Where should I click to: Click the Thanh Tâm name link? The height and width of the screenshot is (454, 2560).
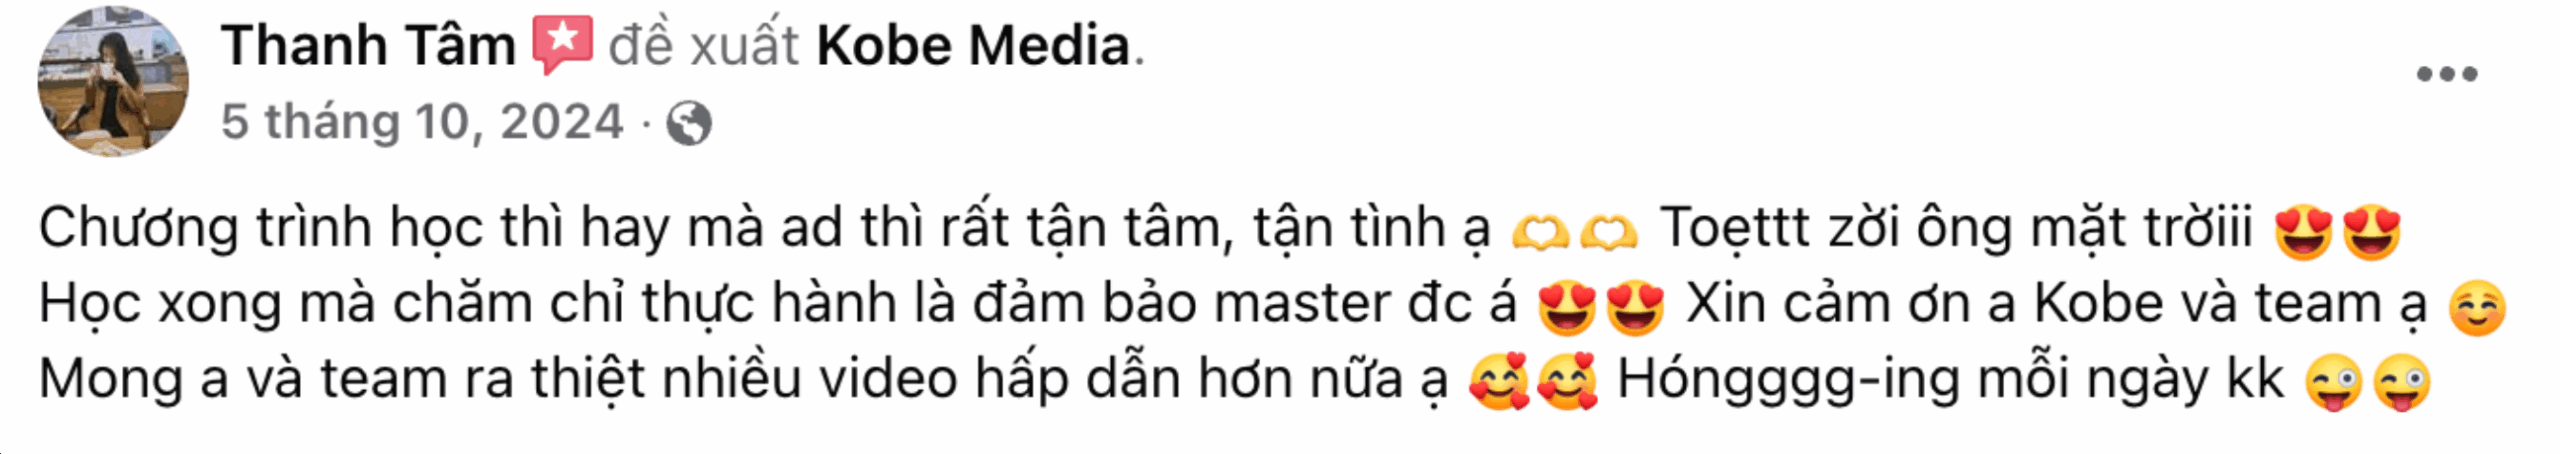(x=368, y=46)
